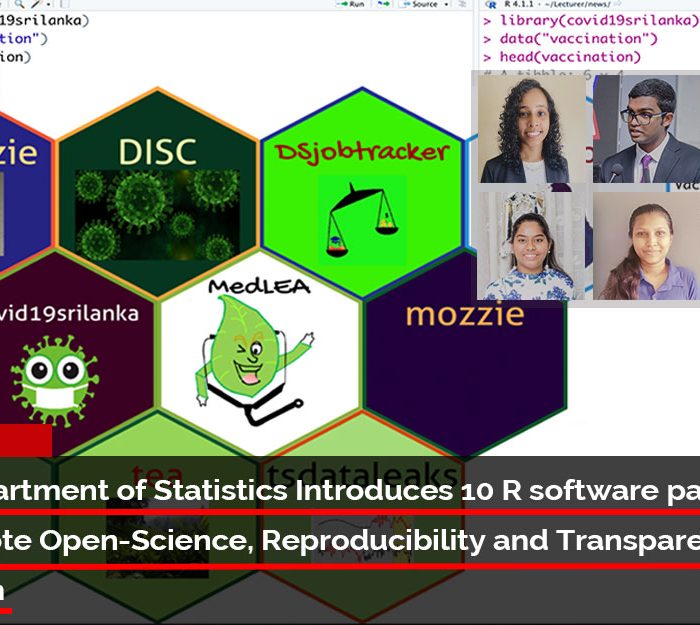Click the head(vaccination) line in console
The height and width of the screenshot is (625, 700).
click(570, 57)
